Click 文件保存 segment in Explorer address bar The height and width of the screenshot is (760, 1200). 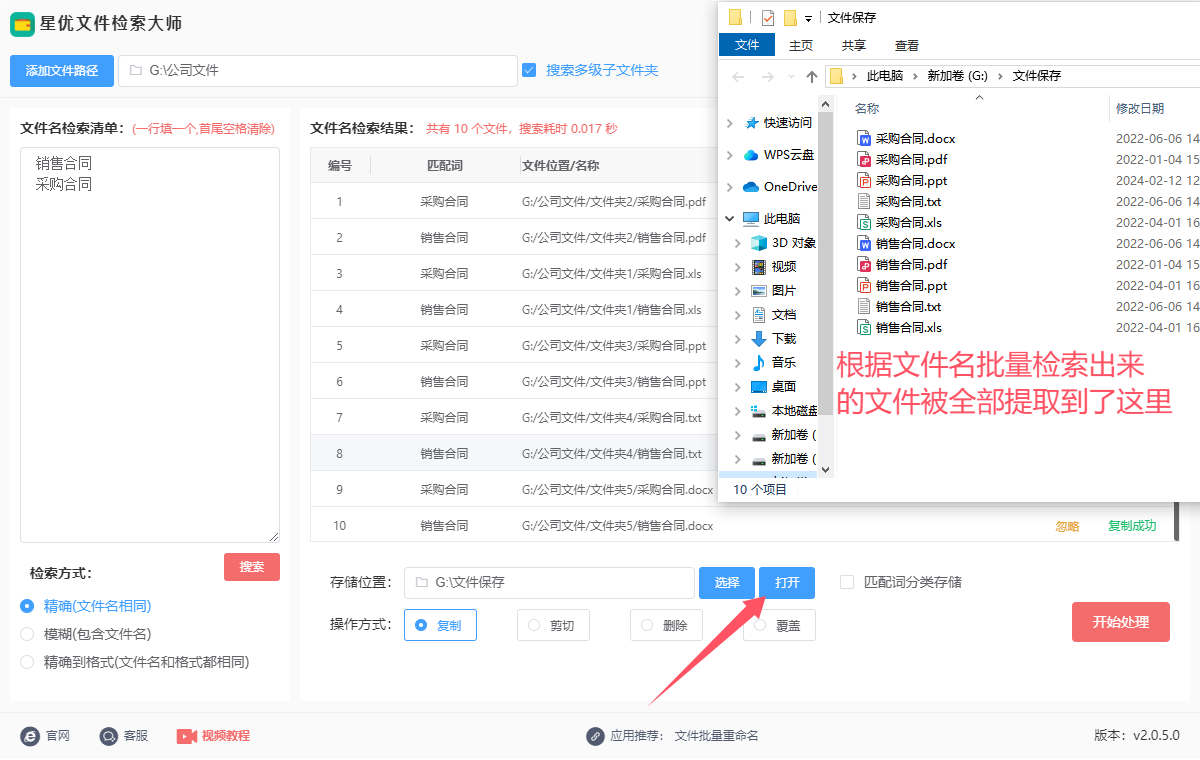pyautogui.click(x=1037, y=76)
